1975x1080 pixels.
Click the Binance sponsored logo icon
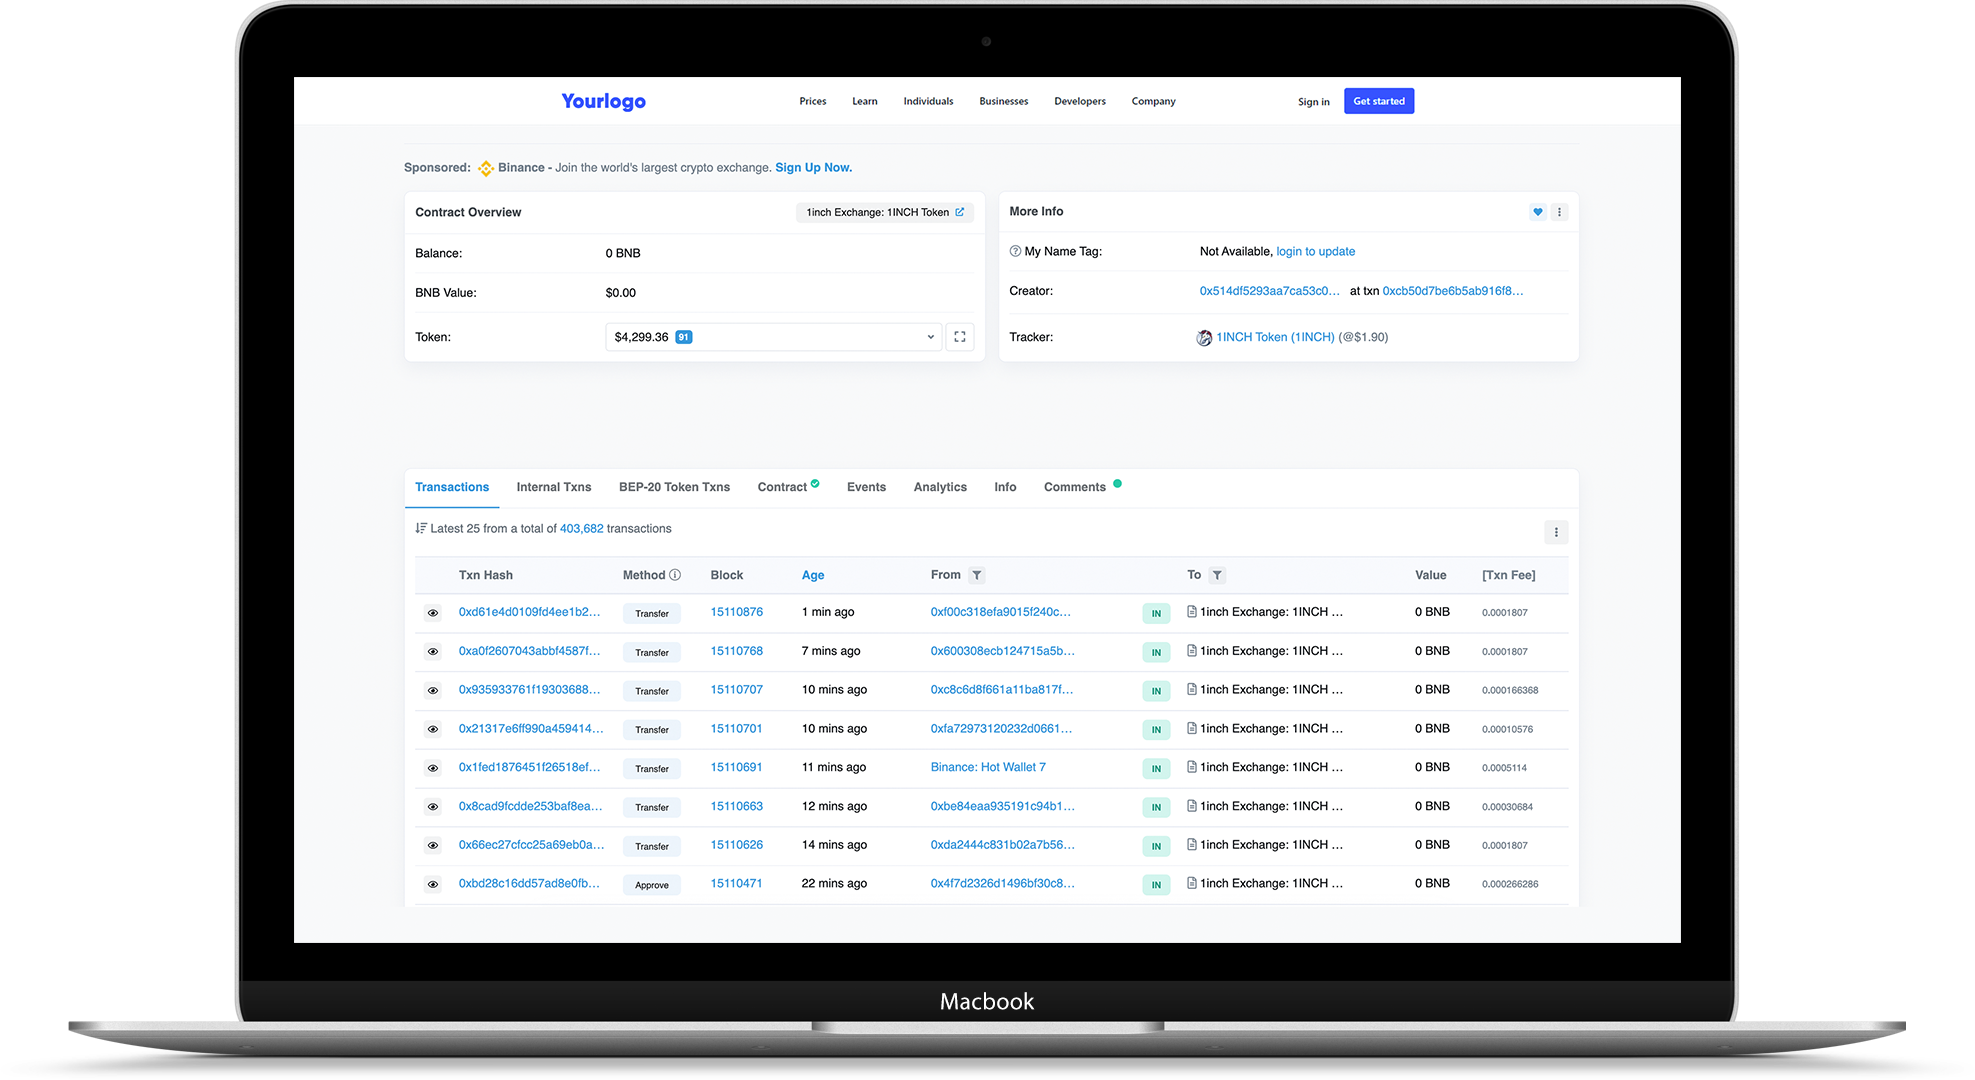tap(485, 168)
